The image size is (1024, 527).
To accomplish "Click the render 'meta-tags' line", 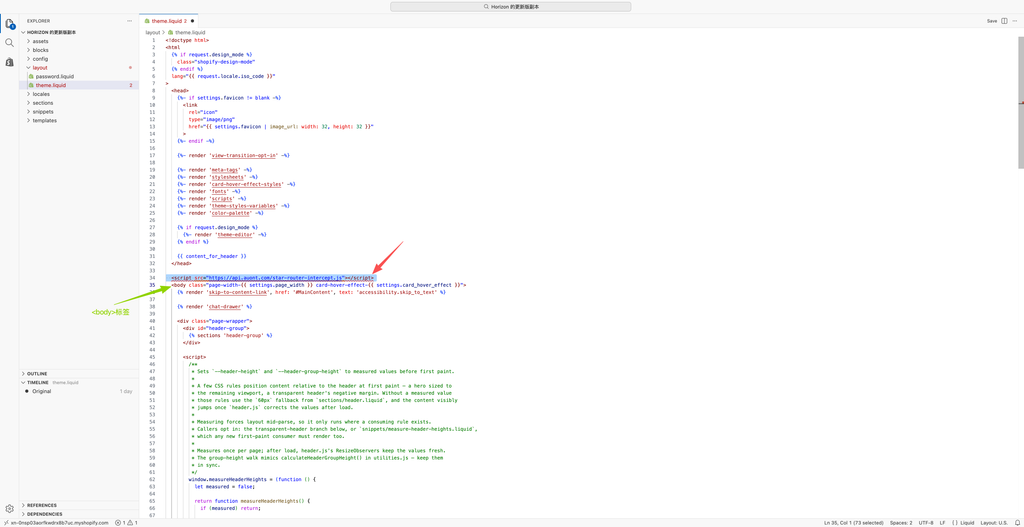I will coord(217,170).
